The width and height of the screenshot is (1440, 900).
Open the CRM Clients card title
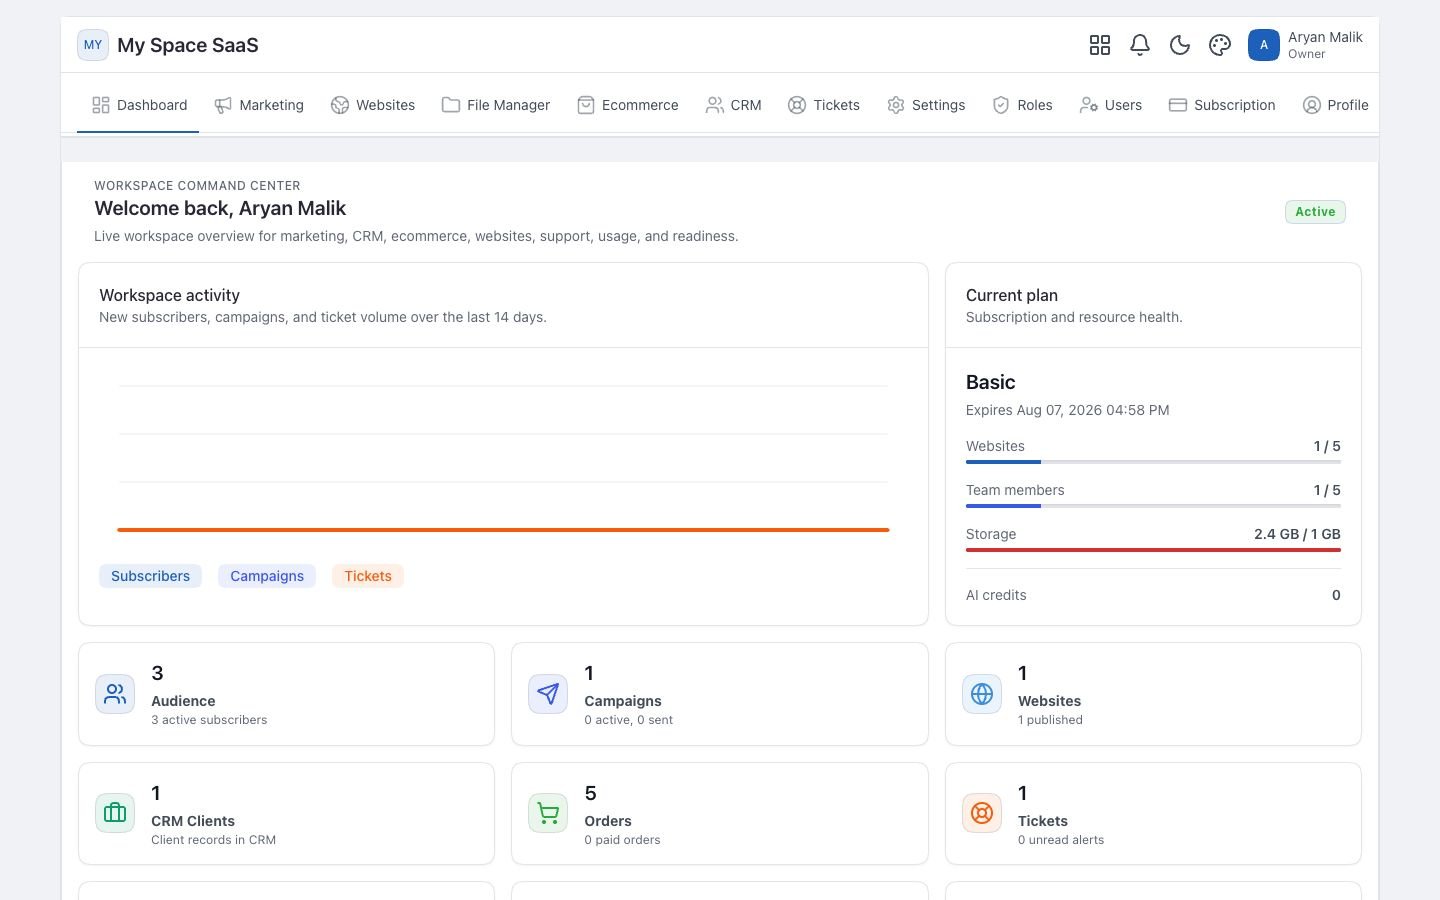pyautogui.click(x=193, y=821)
